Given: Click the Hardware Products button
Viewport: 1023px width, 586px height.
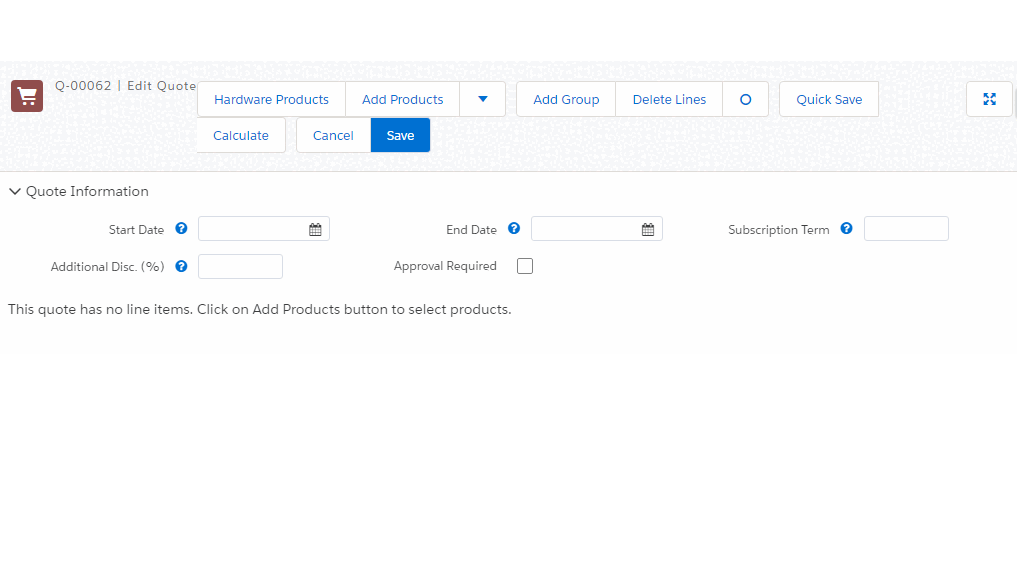Looking at the screenshot, I should pos(271,99).
